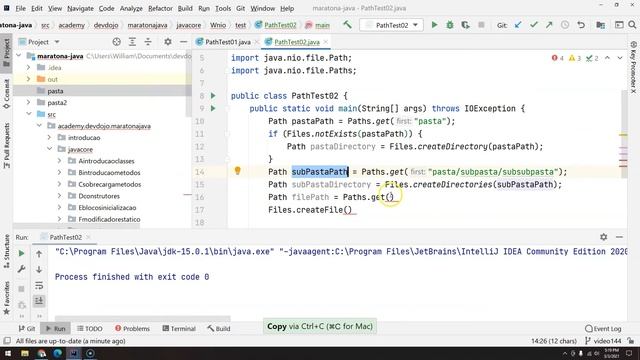Screen dimensions: 640x360
Task: Select the PathTest02.java editor tab
Action: click(x=296, y=42)
